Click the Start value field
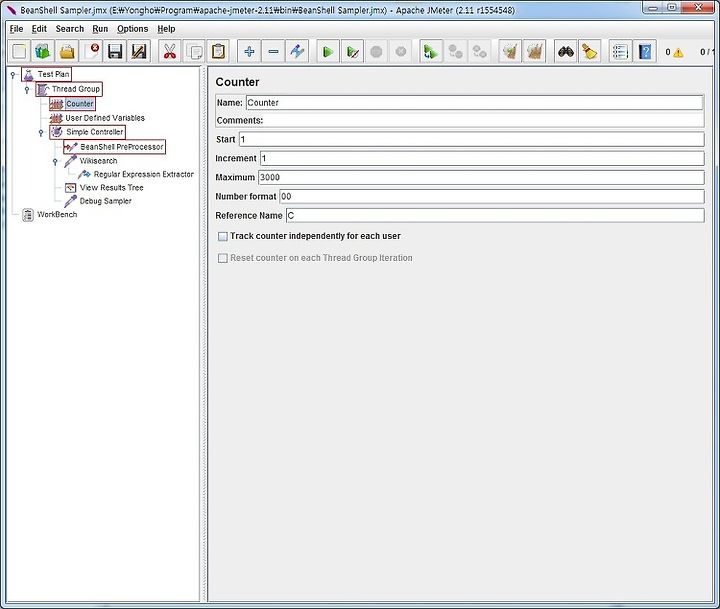This screenshot has width=720, height=609. point(472,139)
